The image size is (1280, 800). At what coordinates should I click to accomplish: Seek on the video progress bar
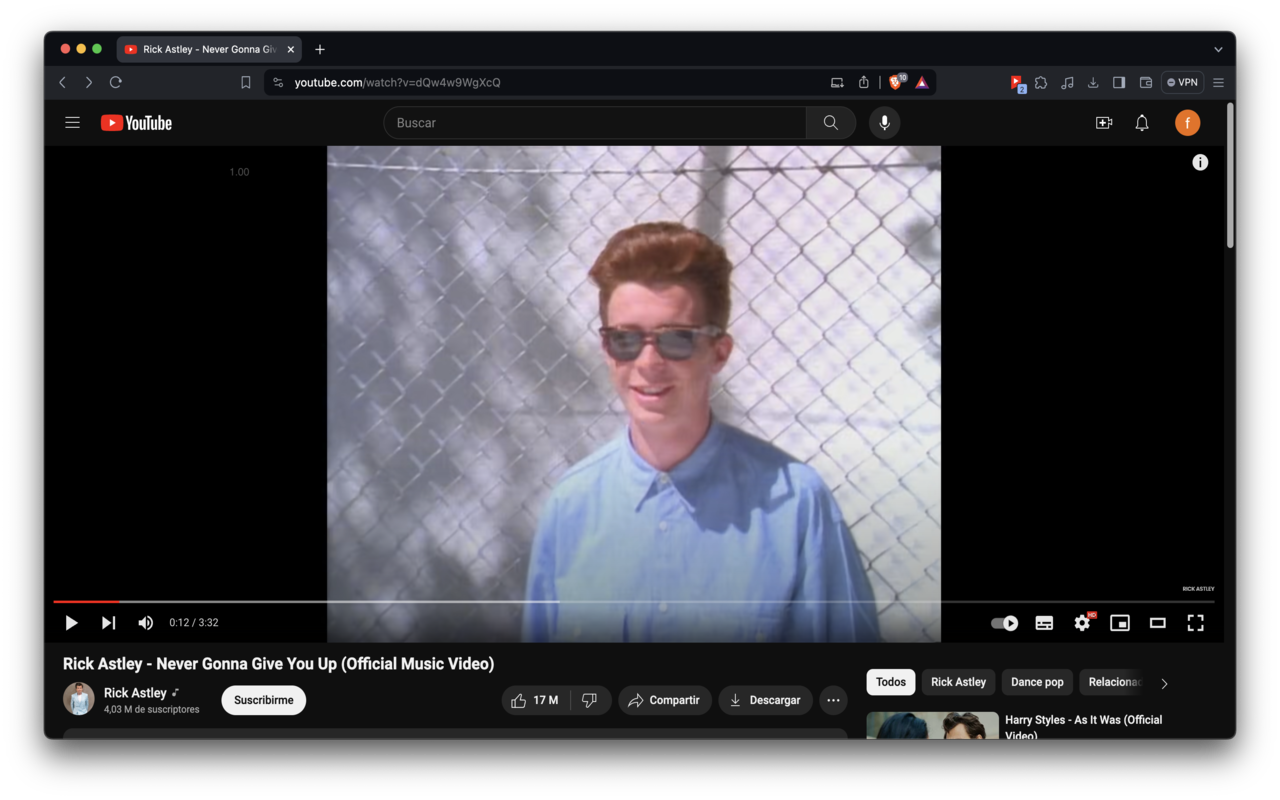coord(634,602)
